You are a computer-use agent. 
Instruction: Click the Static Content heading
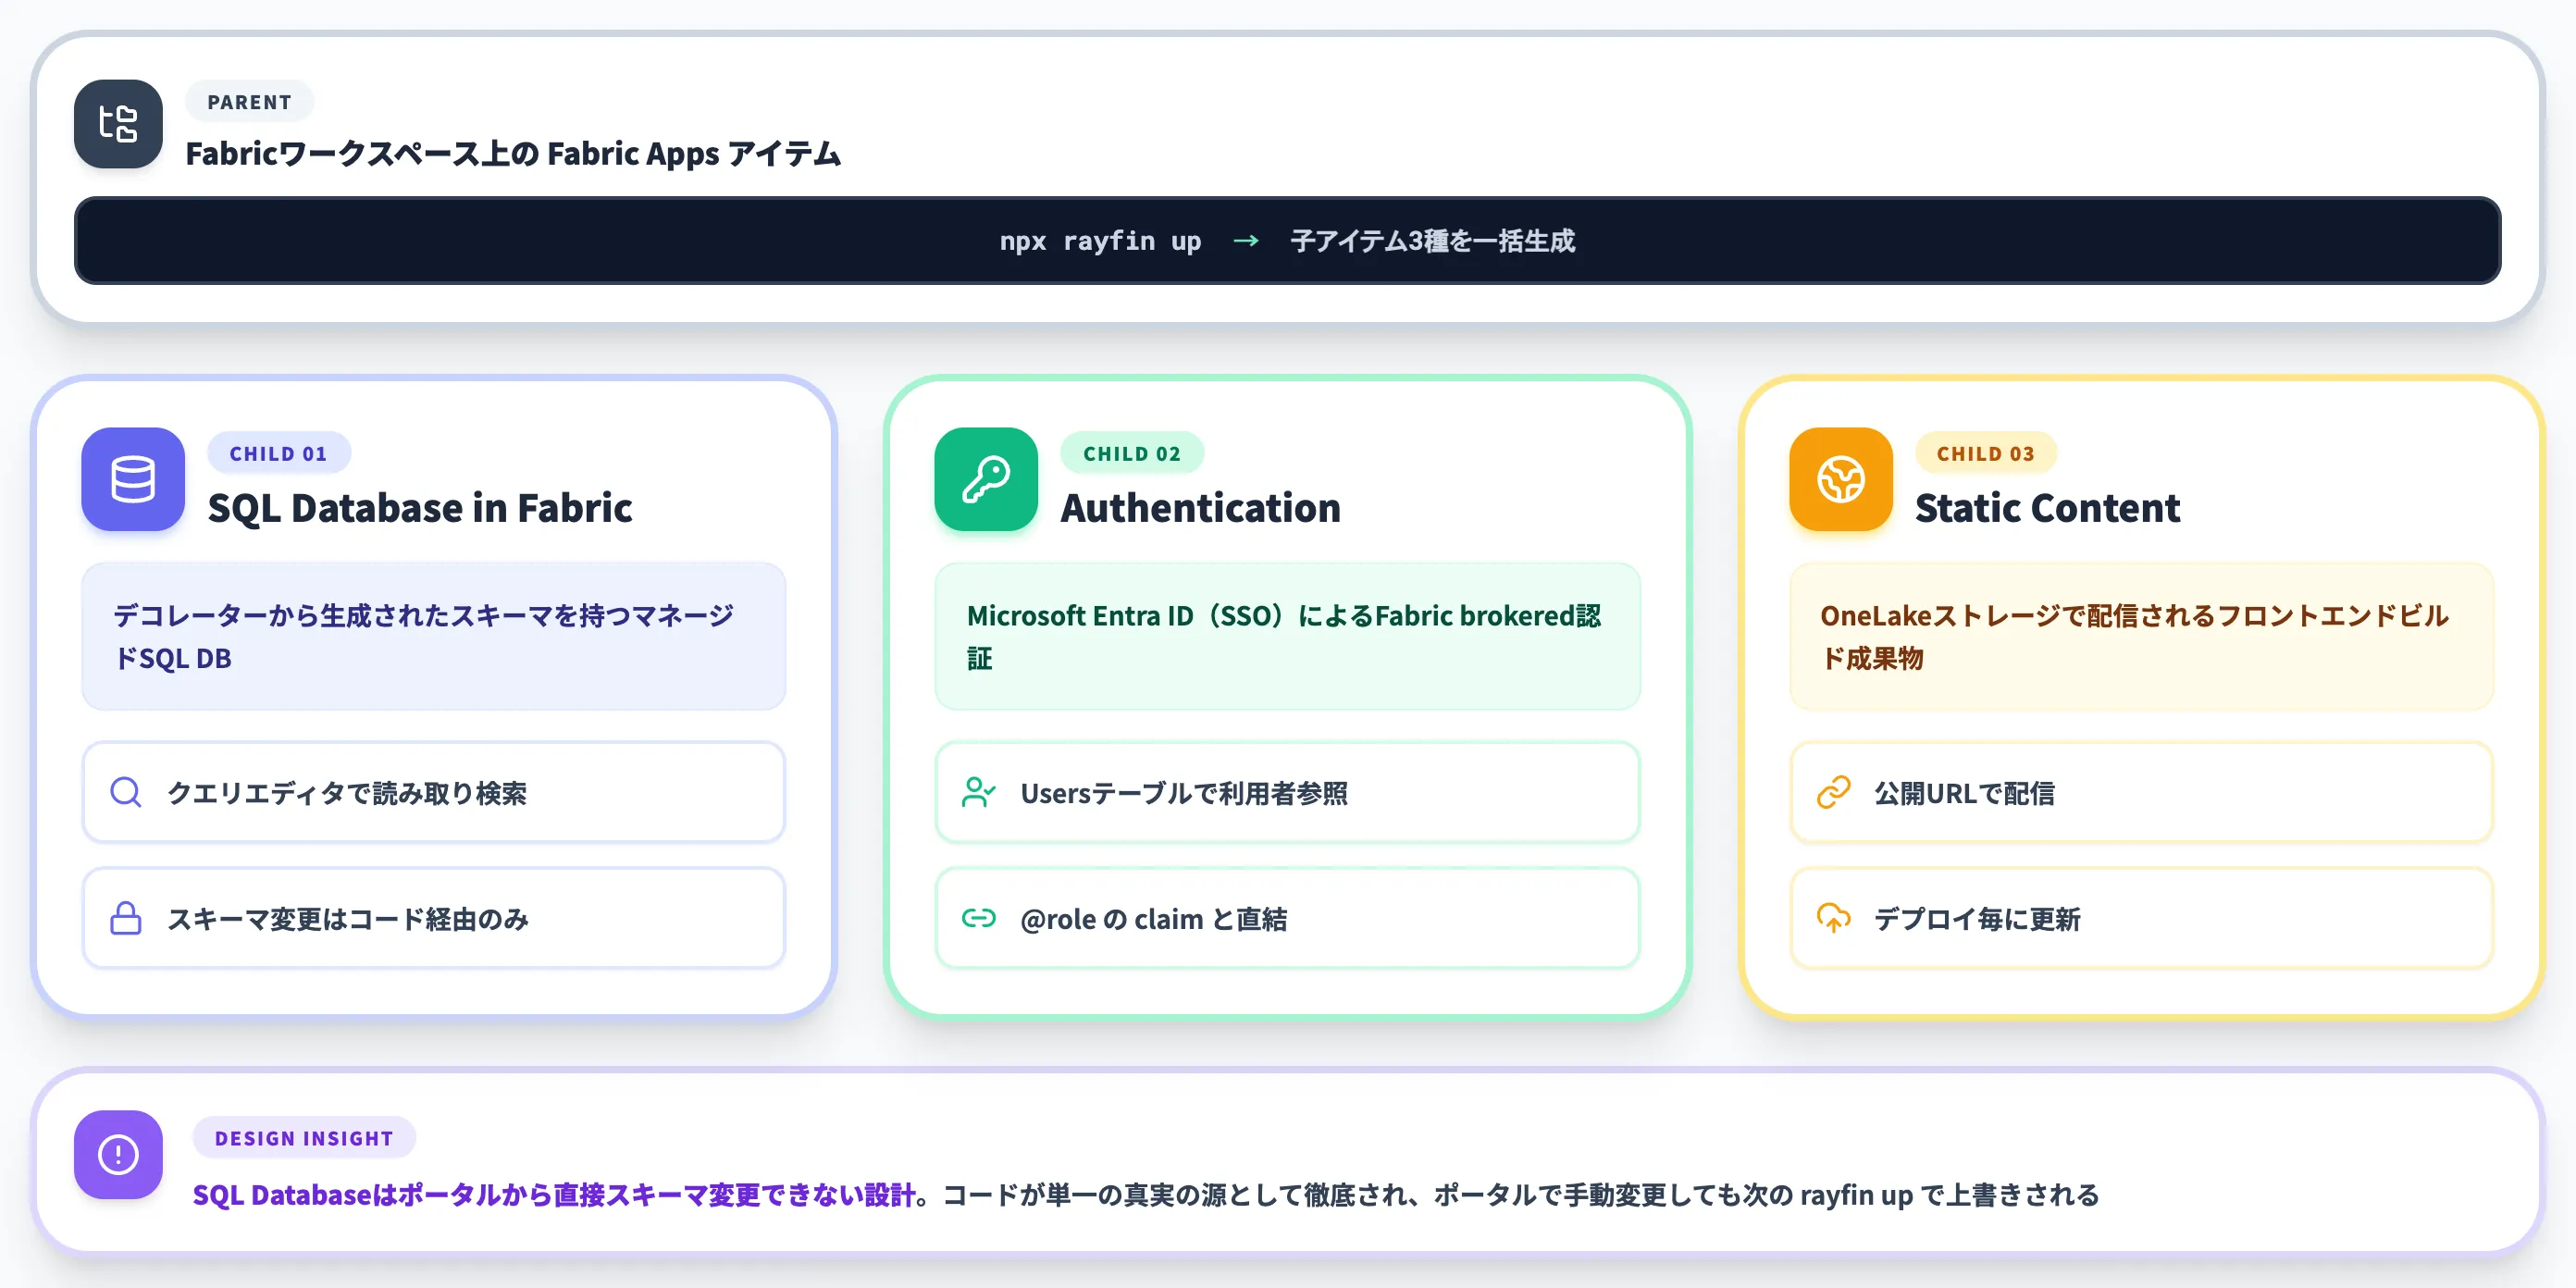pyautogui.click(x=2048, y=508)
